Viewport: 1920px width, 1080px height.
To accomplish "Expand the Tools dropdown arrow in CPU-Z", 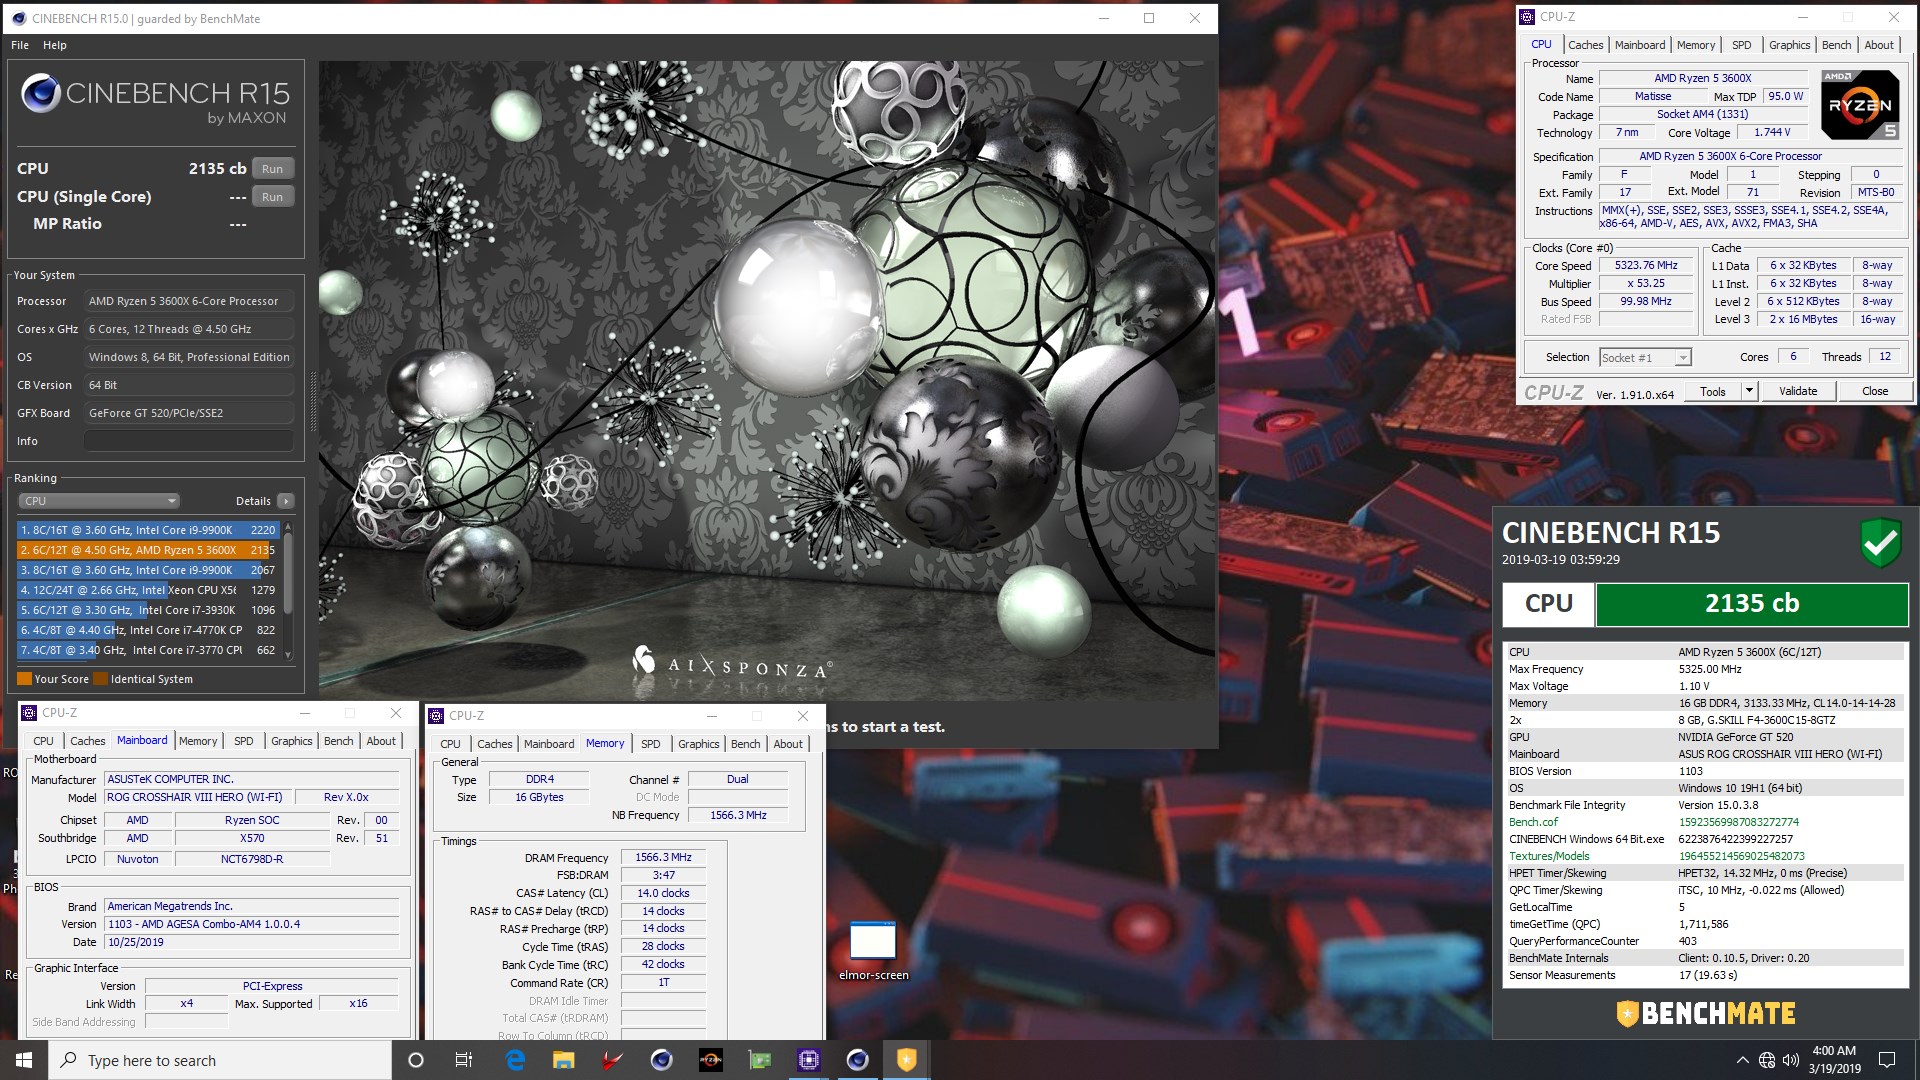I will pyautogui.click(x=1749, y=391).
